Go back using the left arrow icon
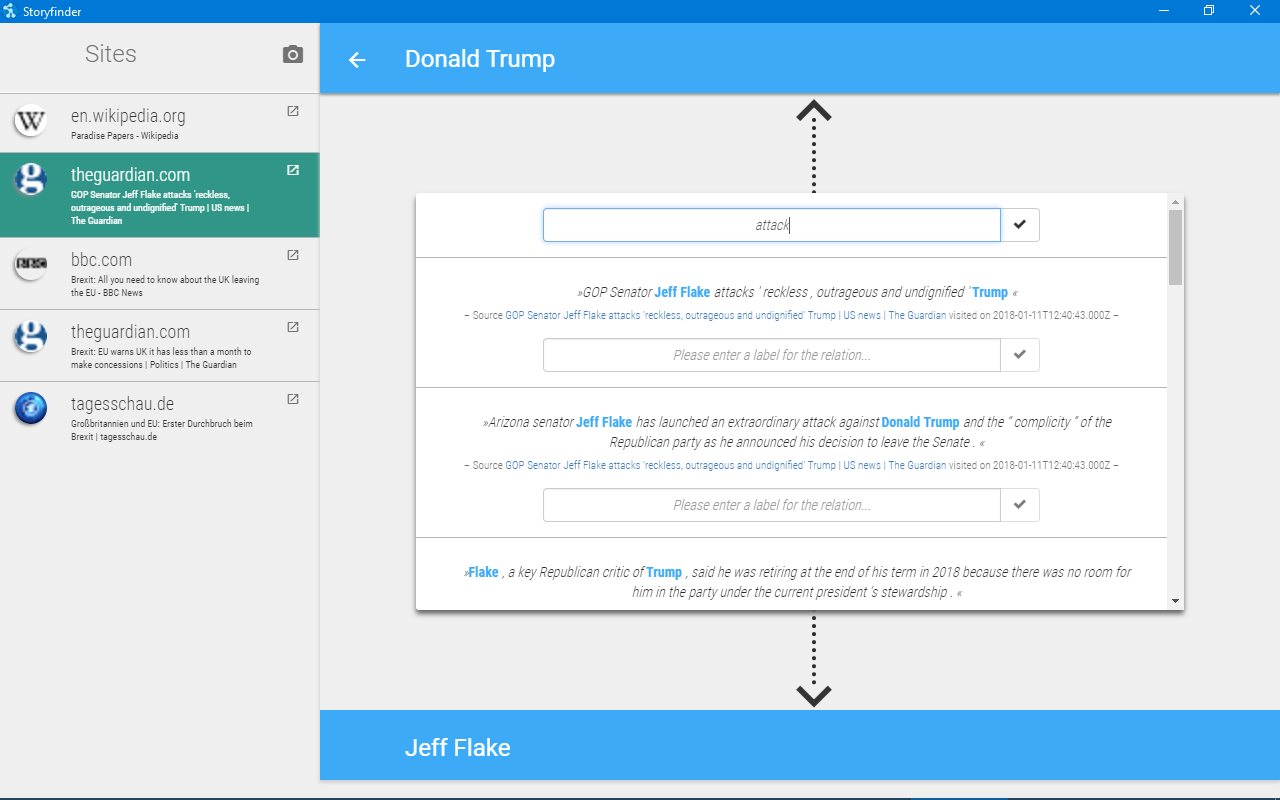The height and width of the screenshot is (800, 1280). pyautogui.click(x=357, y=60)
